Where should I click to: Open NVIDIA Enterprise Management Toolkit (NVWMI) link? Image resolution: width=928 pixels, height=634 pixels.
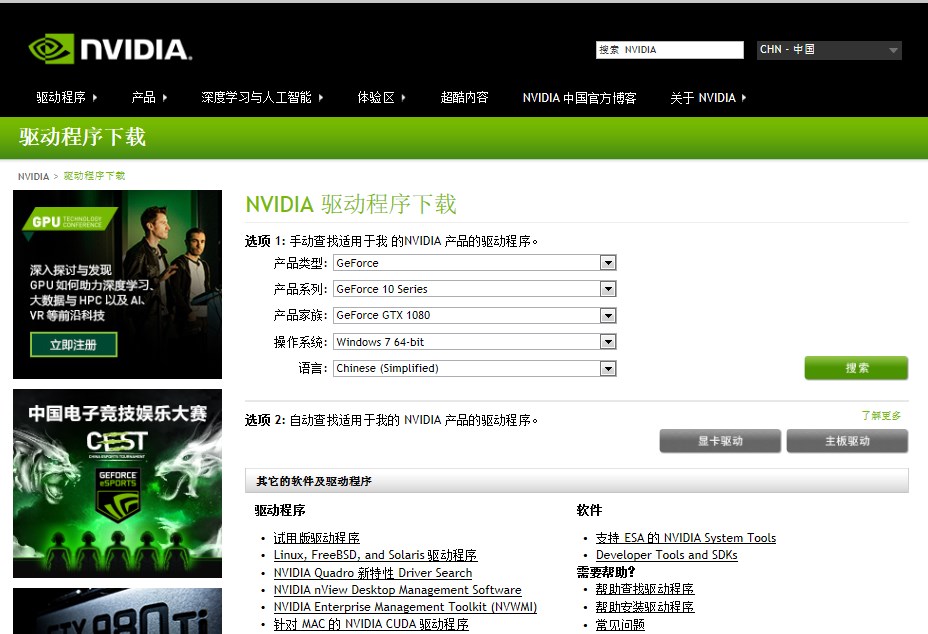[405, 607]
